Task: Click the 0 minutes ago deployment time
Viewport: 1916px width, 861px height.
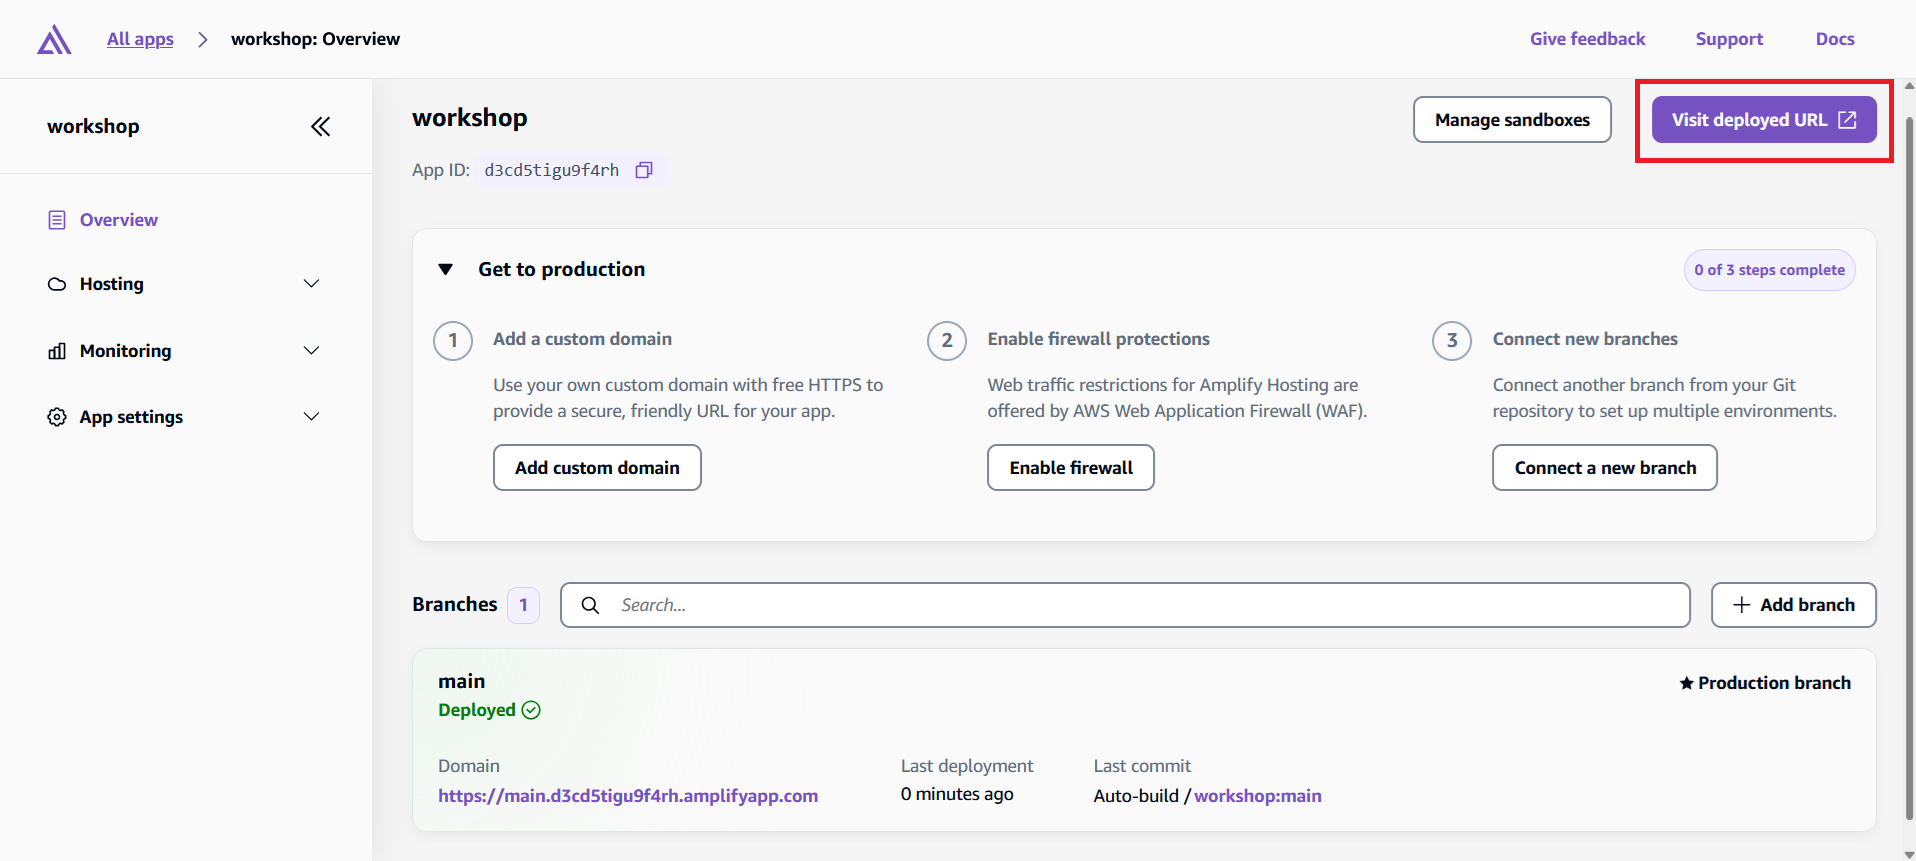Action: [x=957, y=794]
